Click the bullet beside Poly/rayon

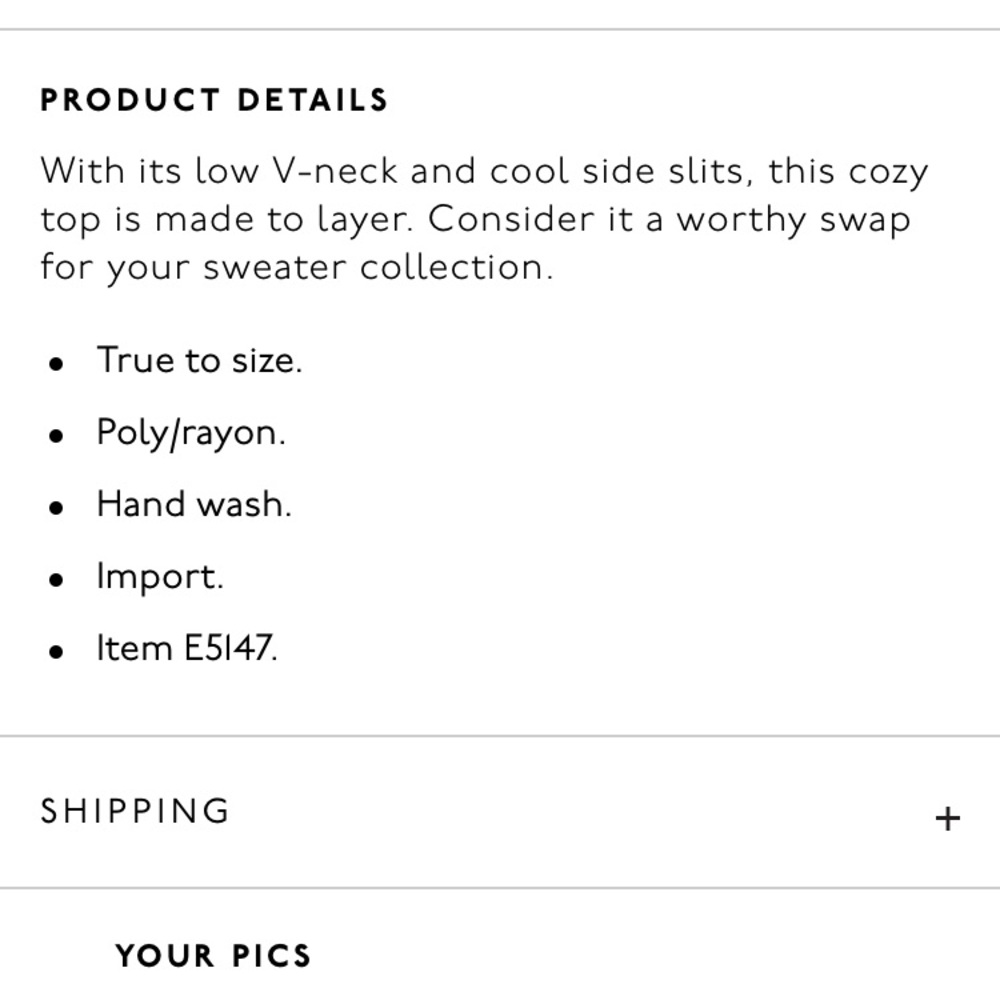(x=56, y=435)
